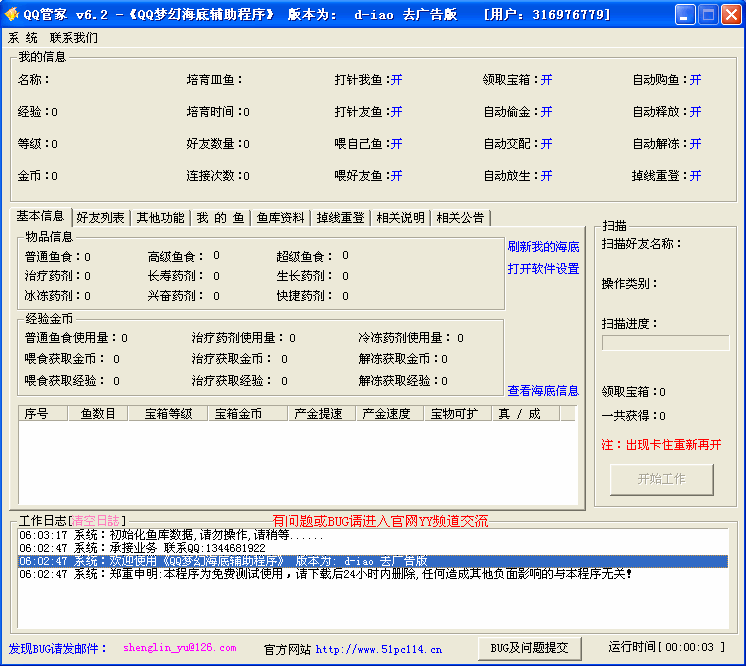Select log entry 承接业务 联系QQ:1344681922

pos(373,548)
